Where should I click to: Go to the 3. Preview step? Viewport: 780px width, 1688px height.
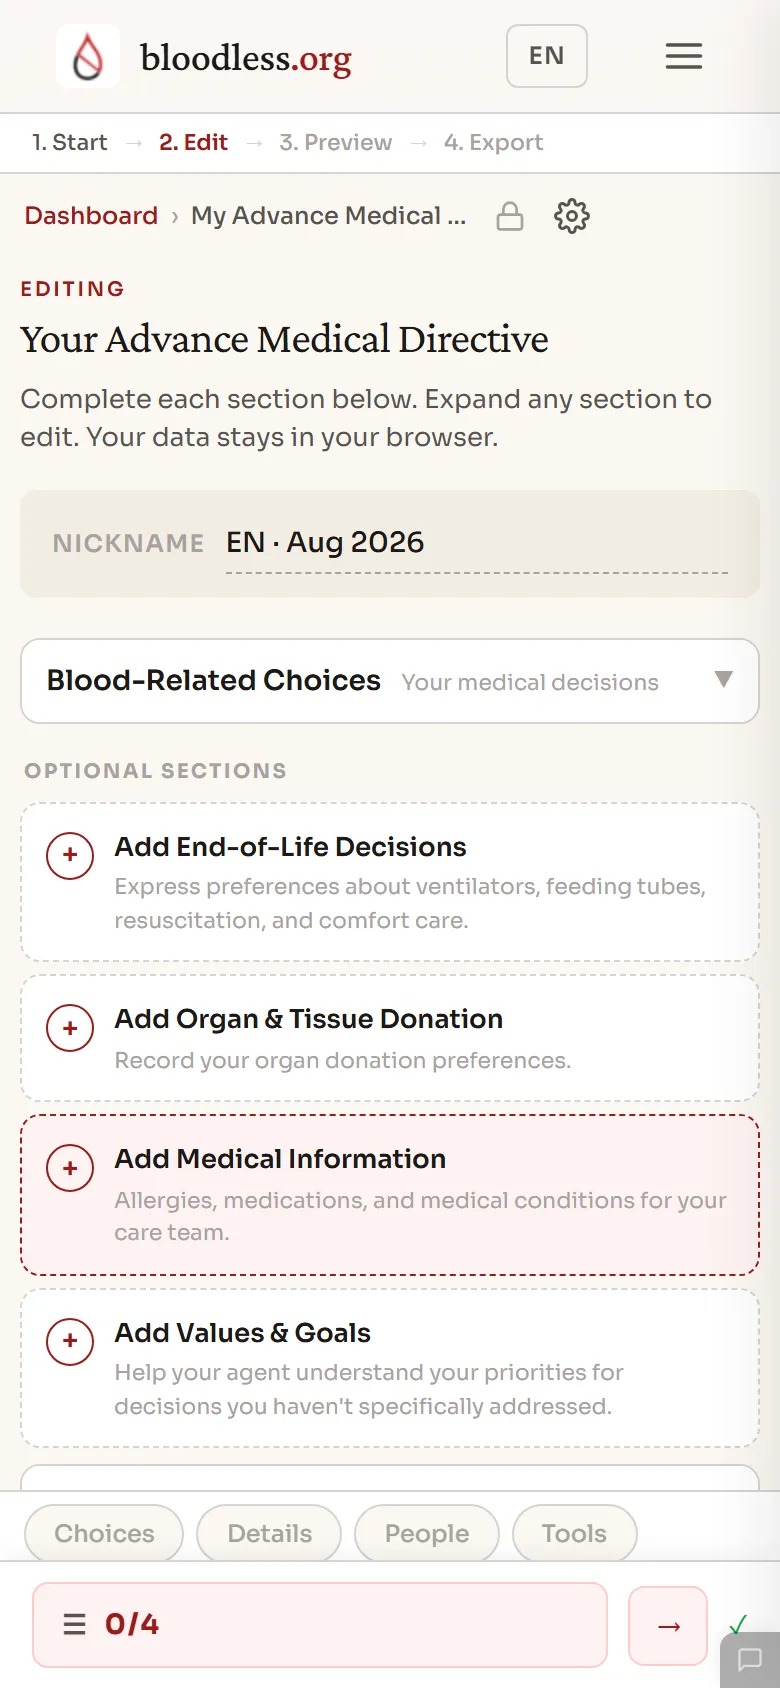[335, 143]
